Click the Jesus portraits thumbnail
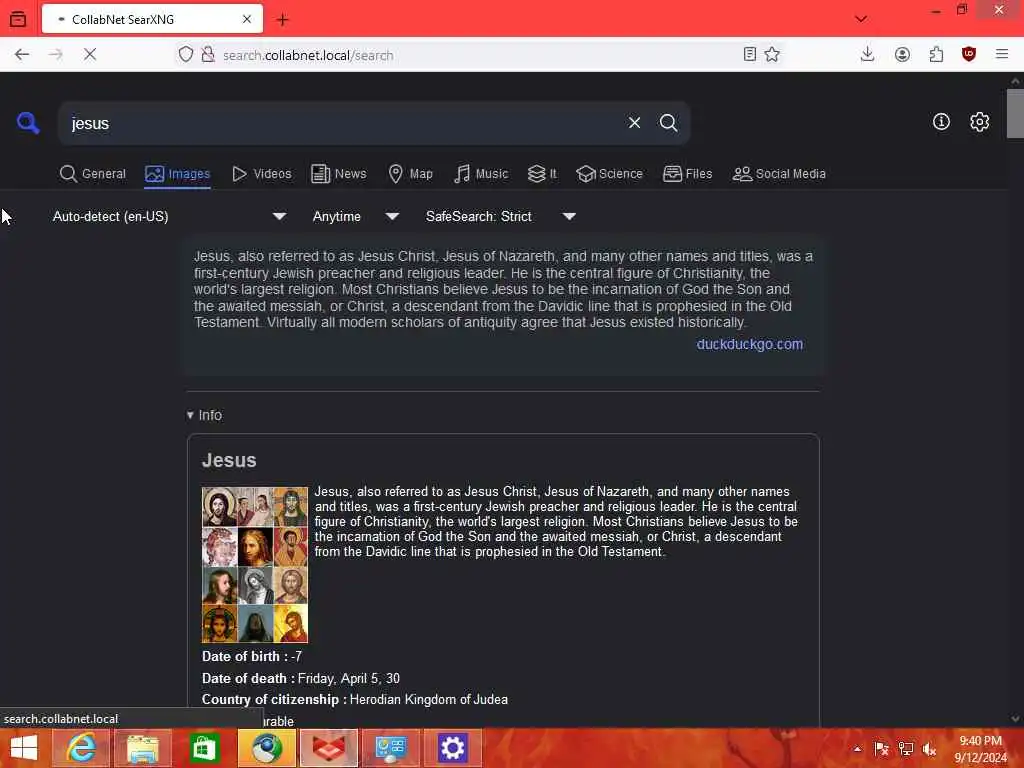This screenshot has width=1024, height=768. 255,564
